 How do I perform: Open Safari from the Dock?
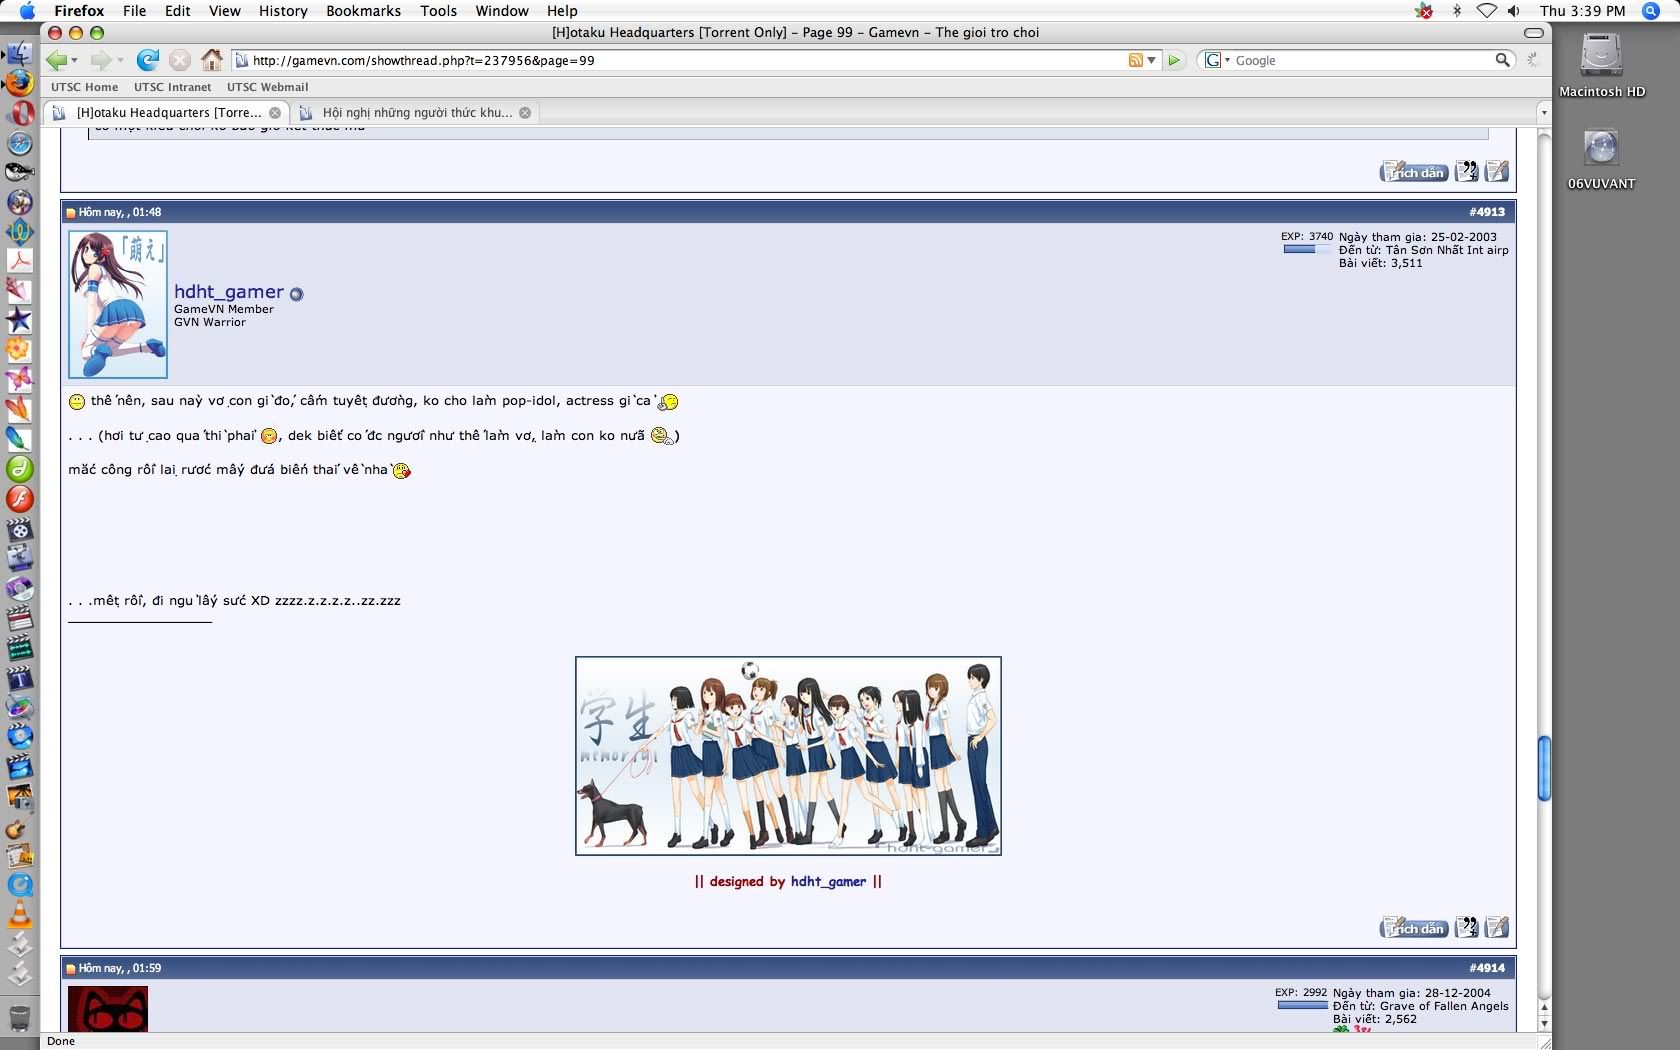tap(20, 143)
